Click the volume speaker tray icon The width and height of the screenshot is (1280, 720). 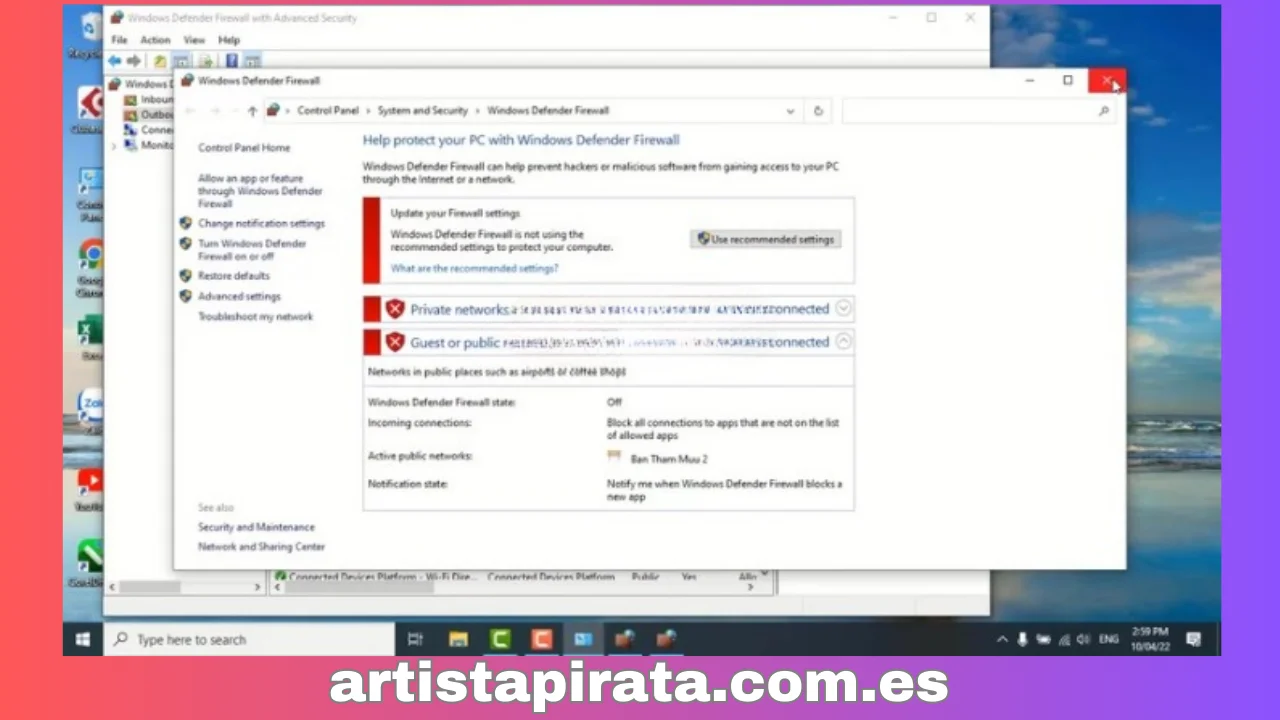pyautogui.click(x=1082, y=639)
